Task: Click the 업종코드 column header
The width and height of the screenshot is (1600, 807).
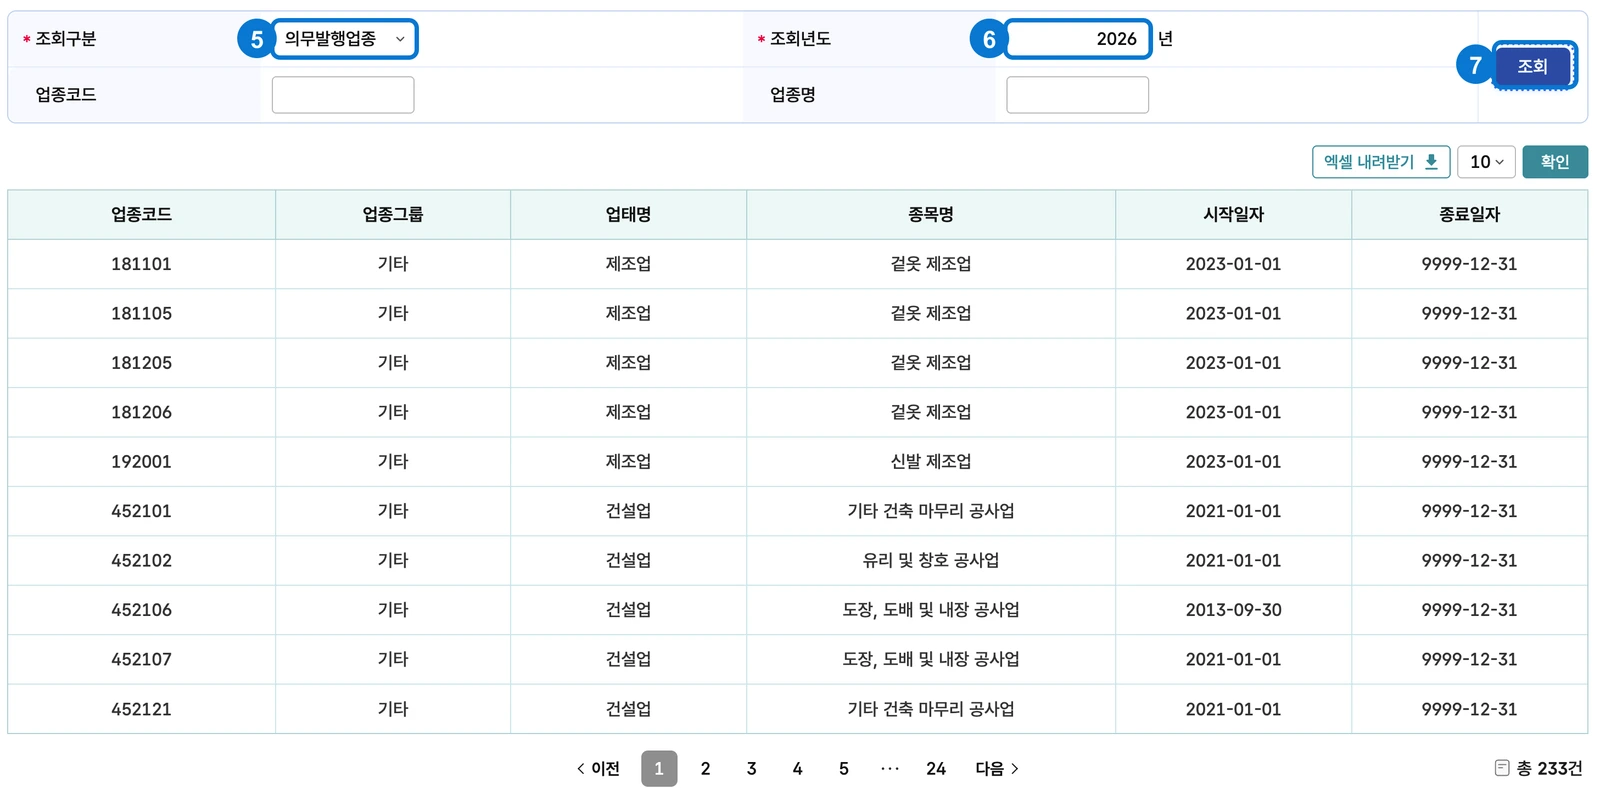Action: click(141, 215)
